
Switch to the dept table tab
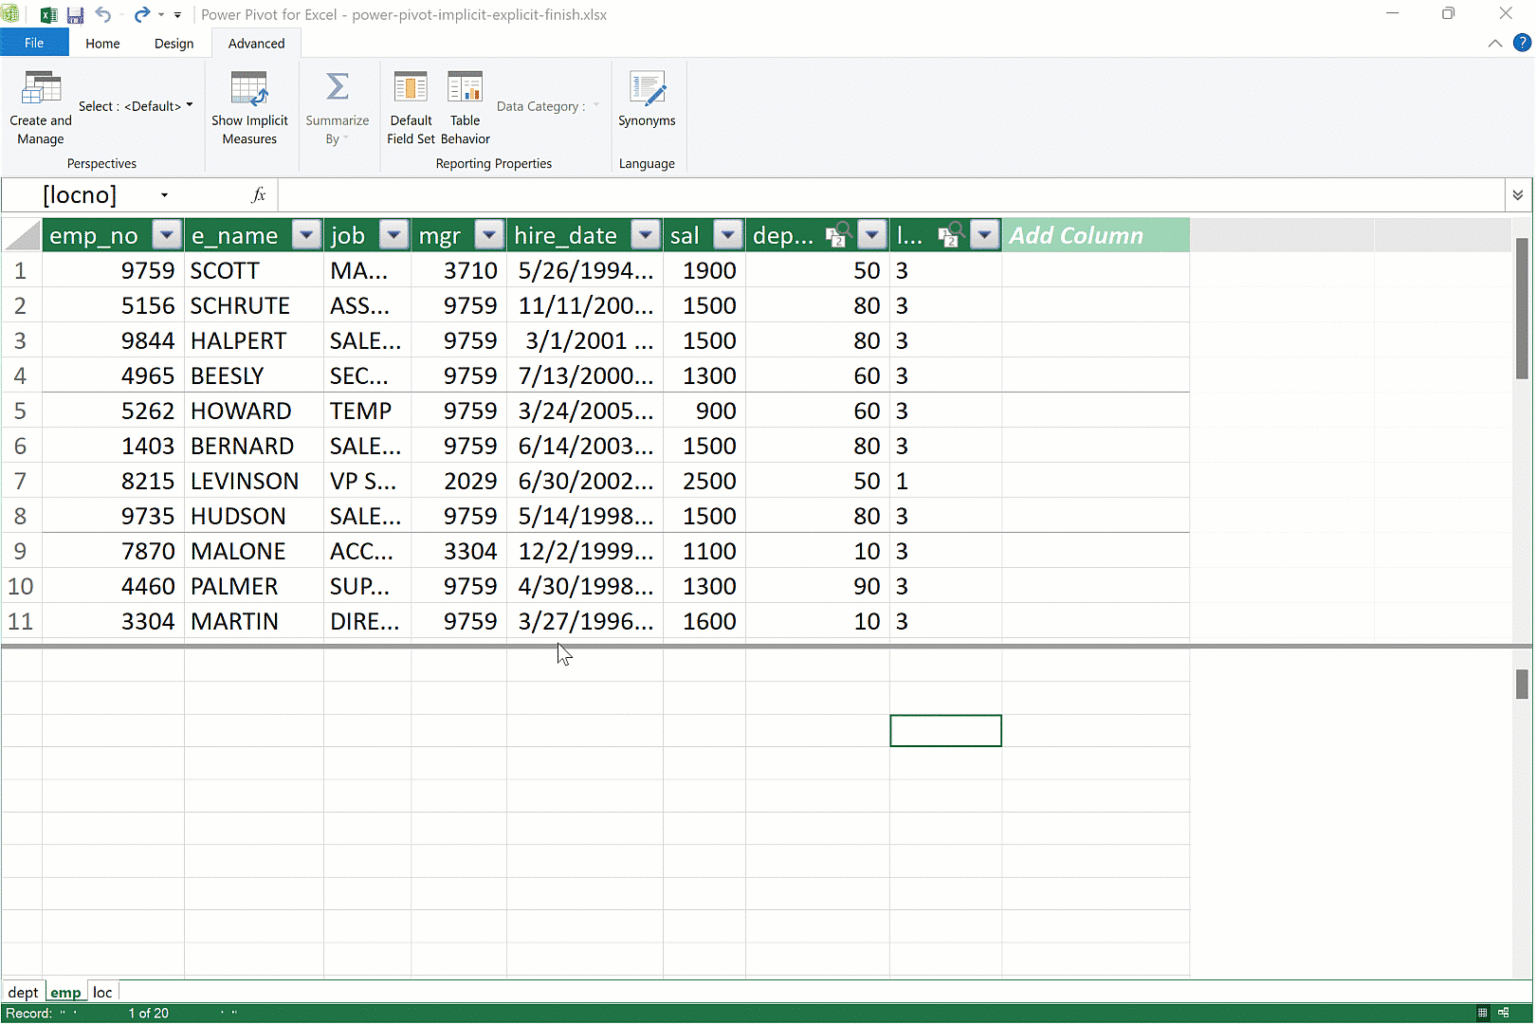point(22,992)
